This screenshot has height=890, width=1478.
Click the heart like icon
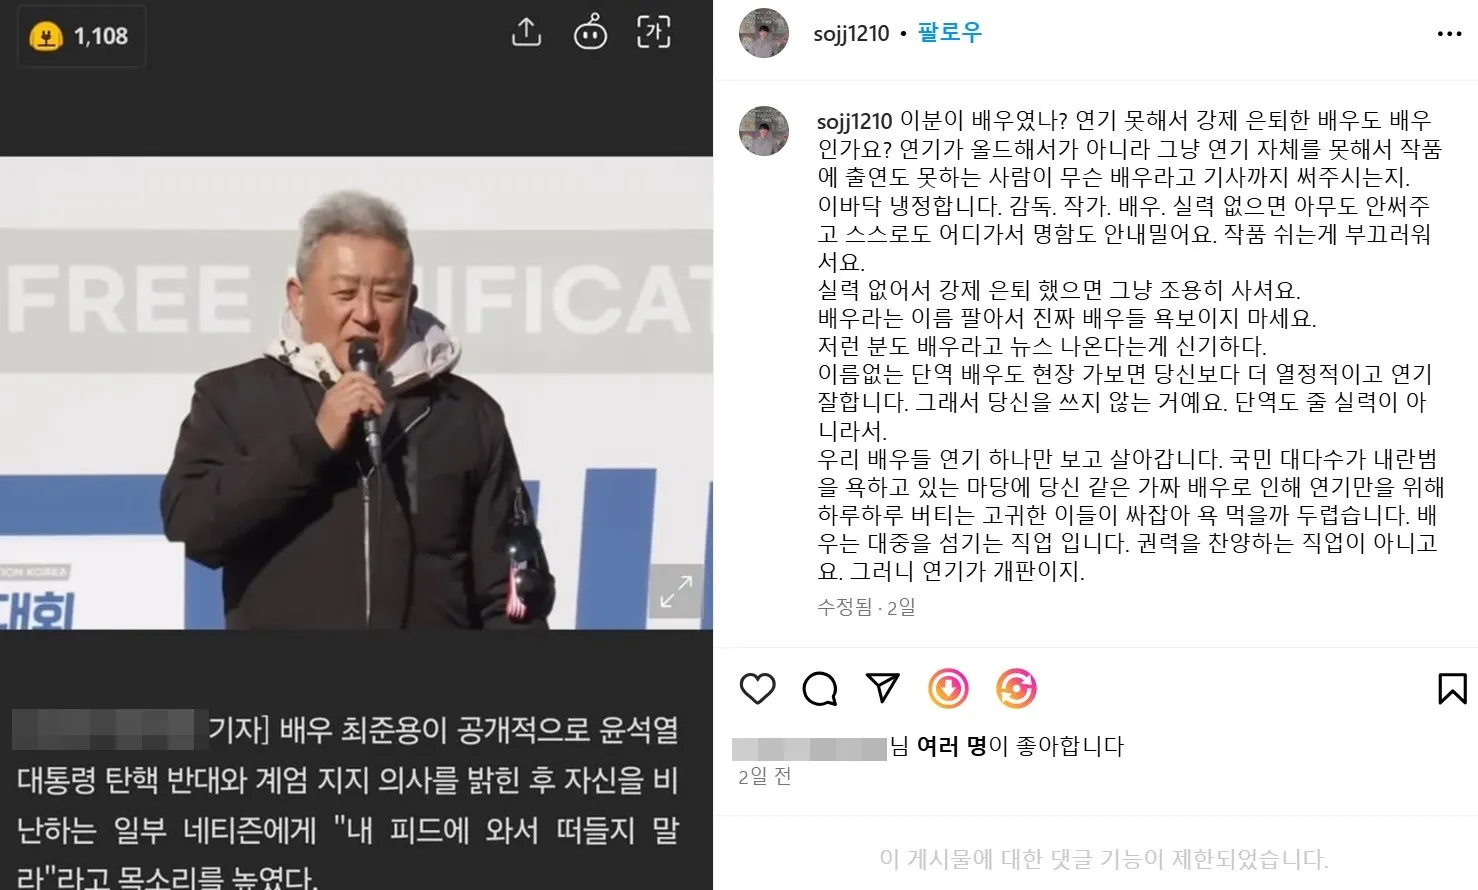coord(757,688)
